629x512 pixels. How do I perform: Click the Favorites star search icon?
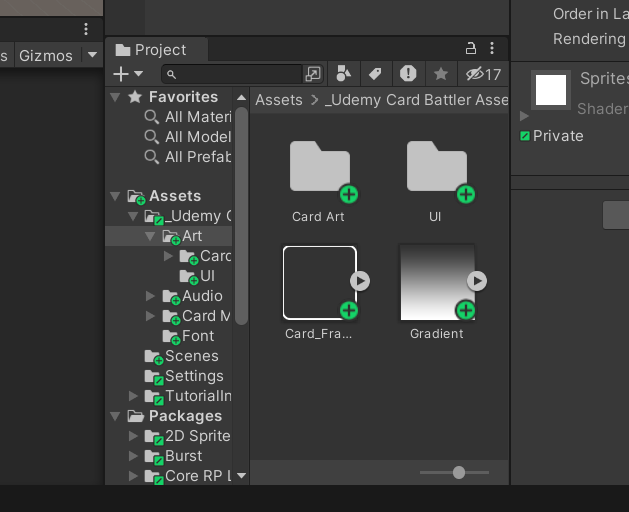(441, 74)
